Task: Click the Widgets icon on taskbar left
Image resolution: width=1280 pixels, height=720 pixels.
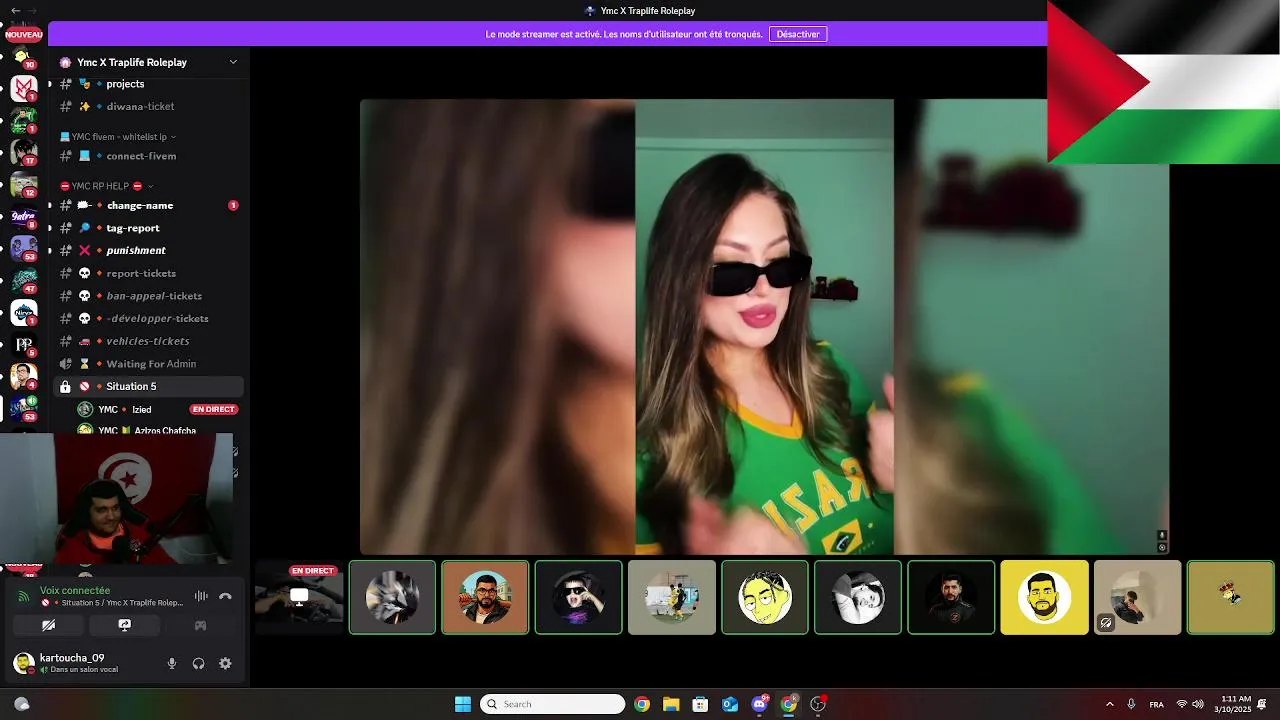Action: coord(22,704)
